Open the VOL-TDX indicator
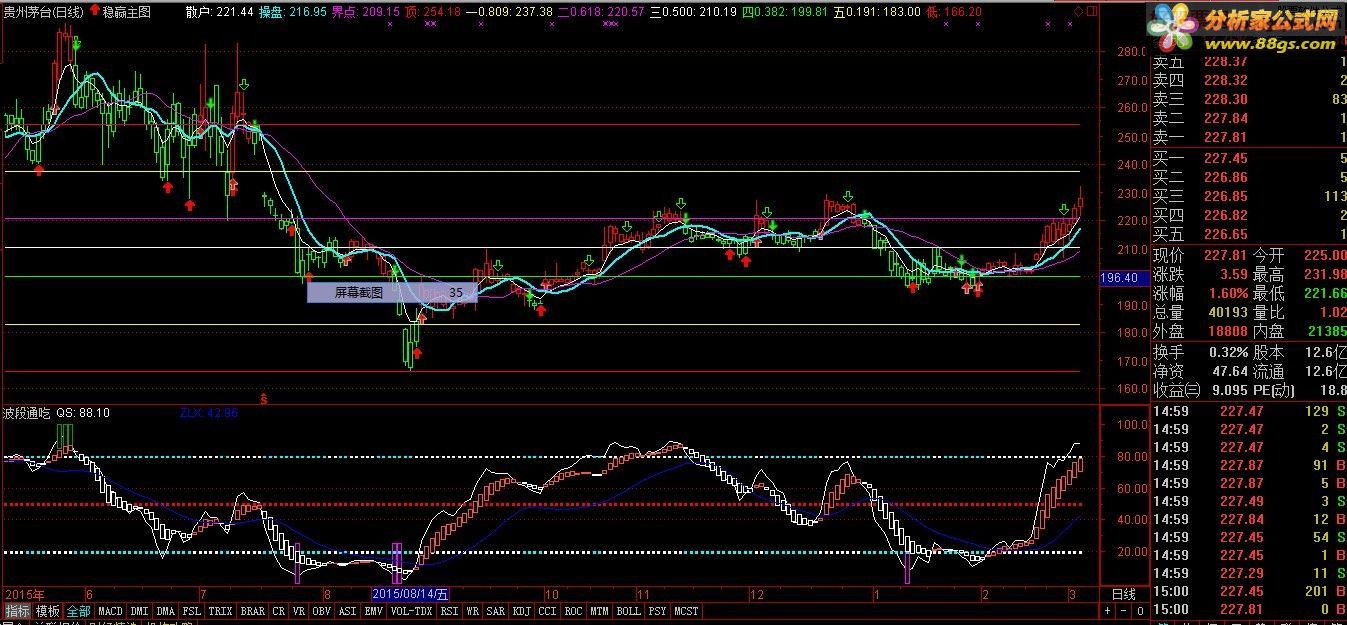 (x=412, y=610)
